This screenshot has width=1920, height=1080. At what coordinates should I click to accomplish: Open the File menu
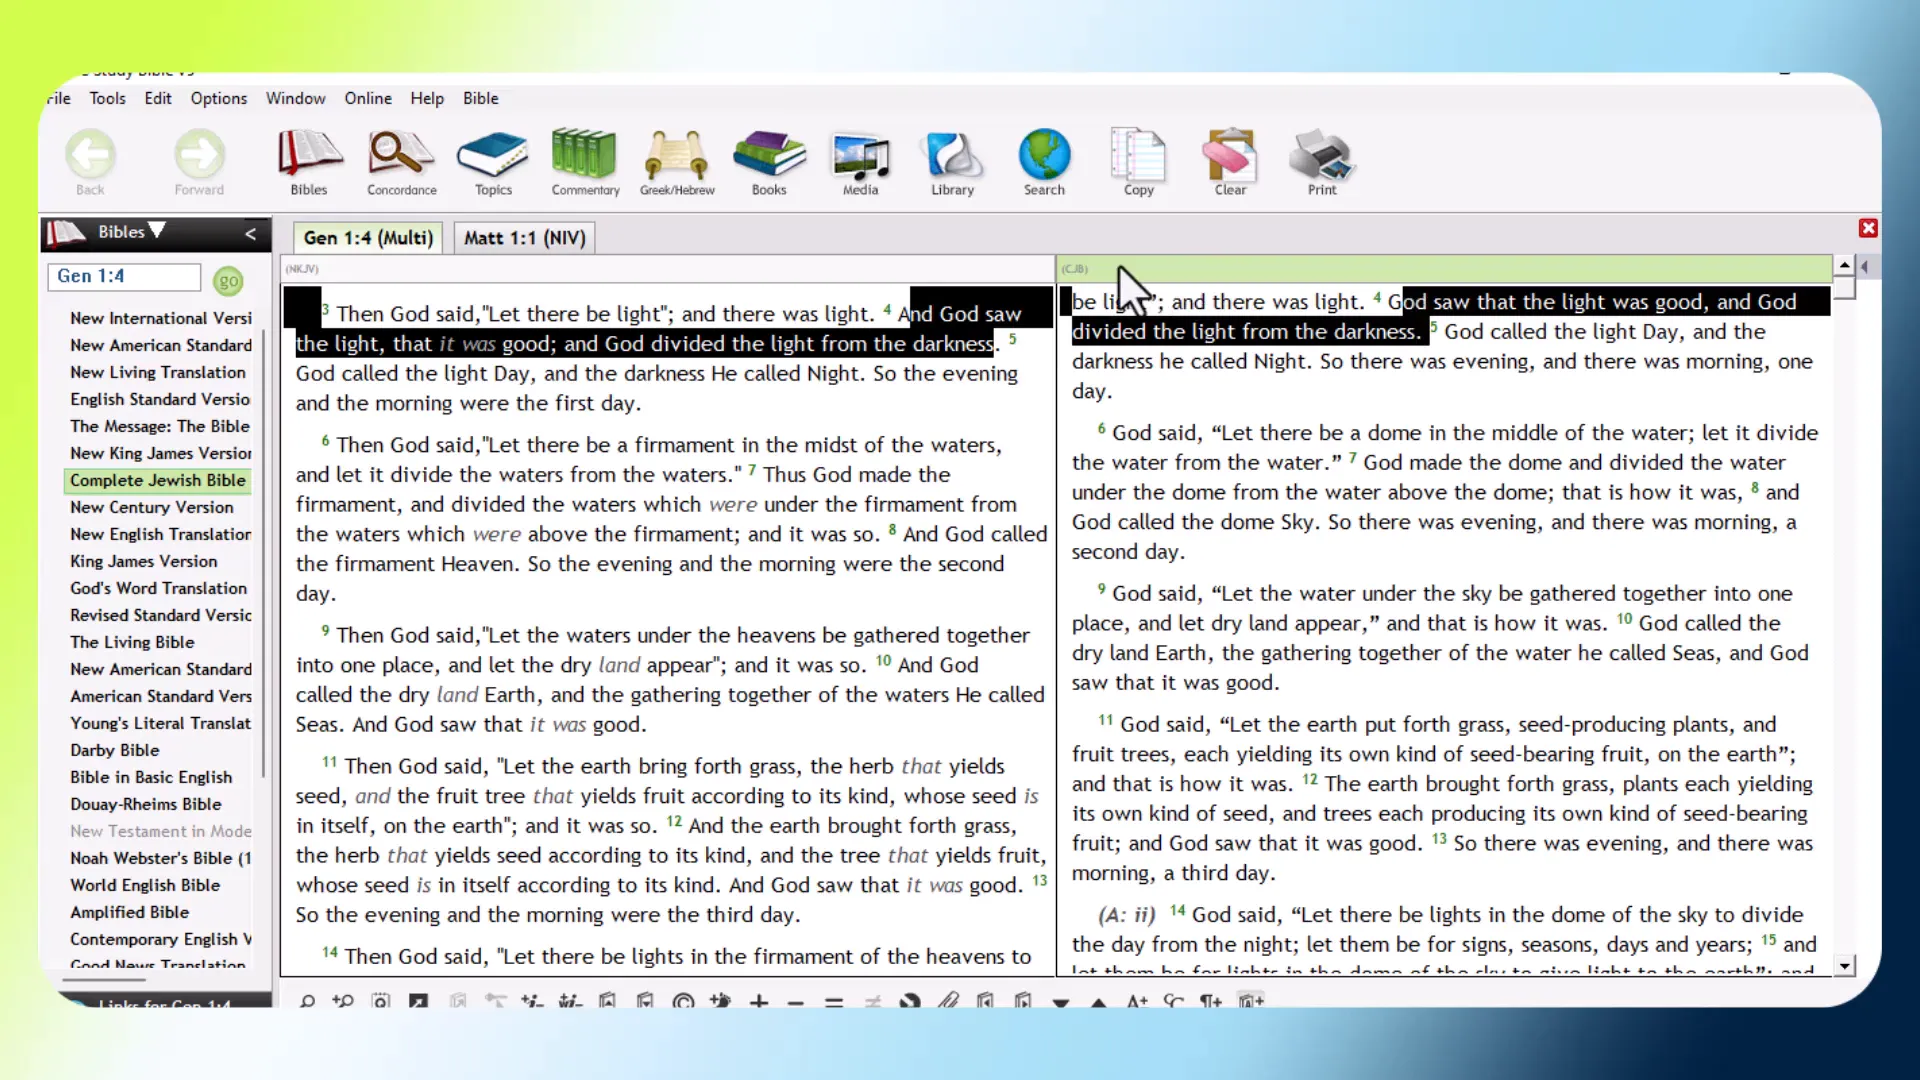(x=59, y=98)
